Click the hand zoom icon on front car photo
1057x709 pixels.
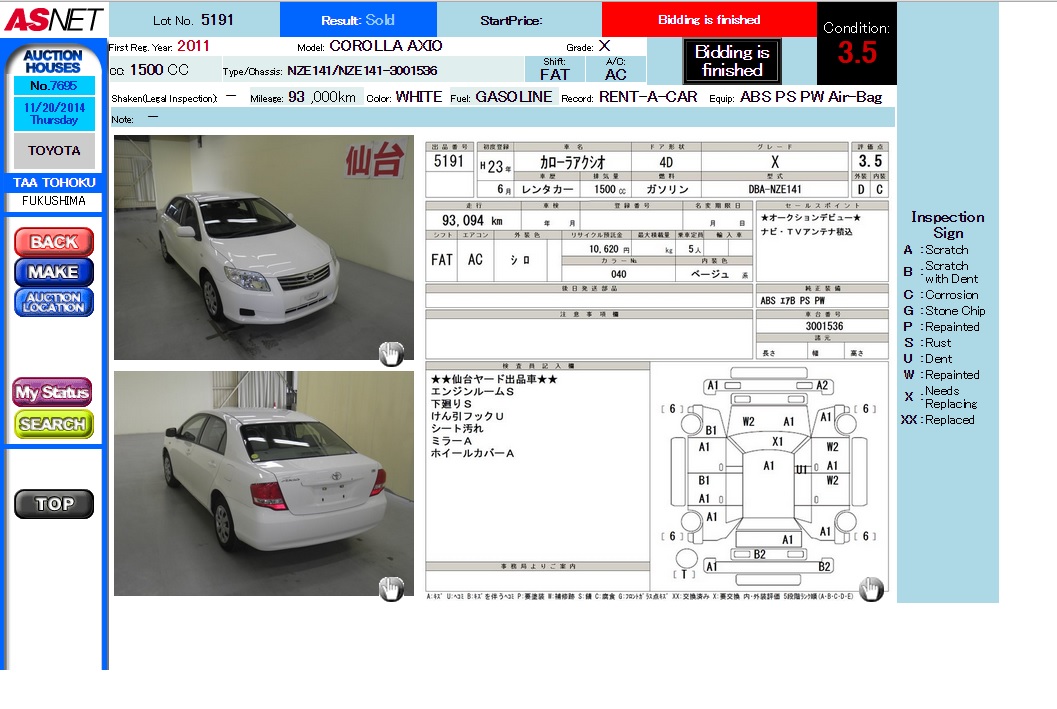click(x=391, y=352)
